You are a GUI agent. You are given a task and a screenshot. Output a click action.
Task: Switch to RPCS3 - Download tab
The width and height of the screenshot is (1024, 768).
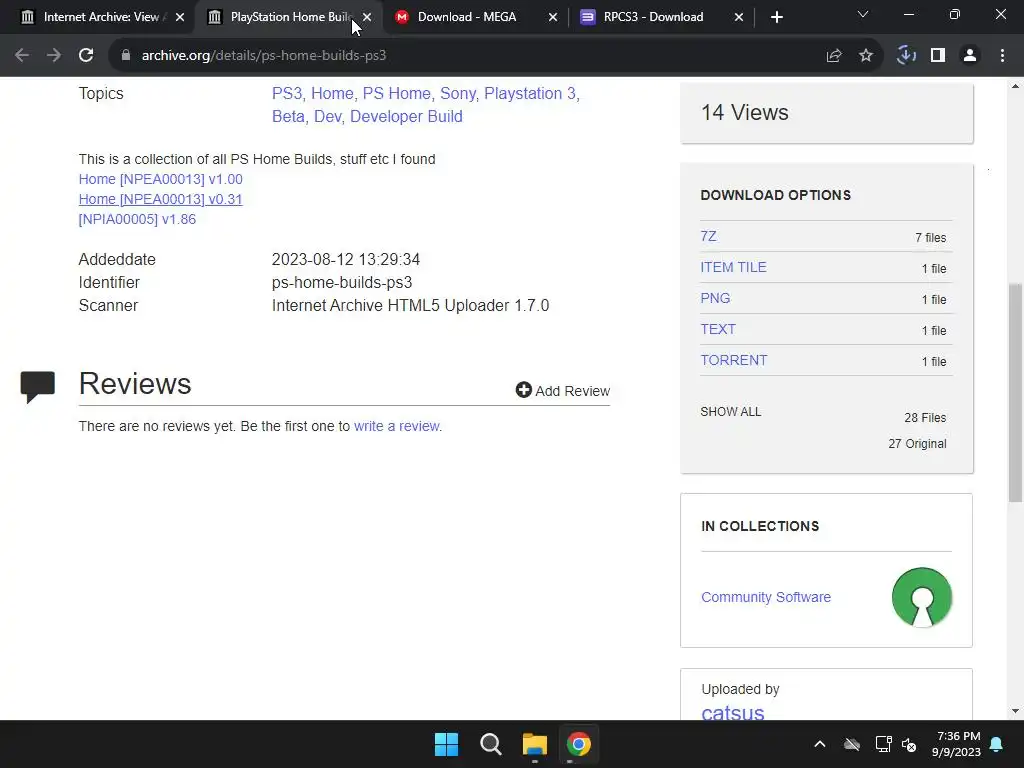(653, 17)
